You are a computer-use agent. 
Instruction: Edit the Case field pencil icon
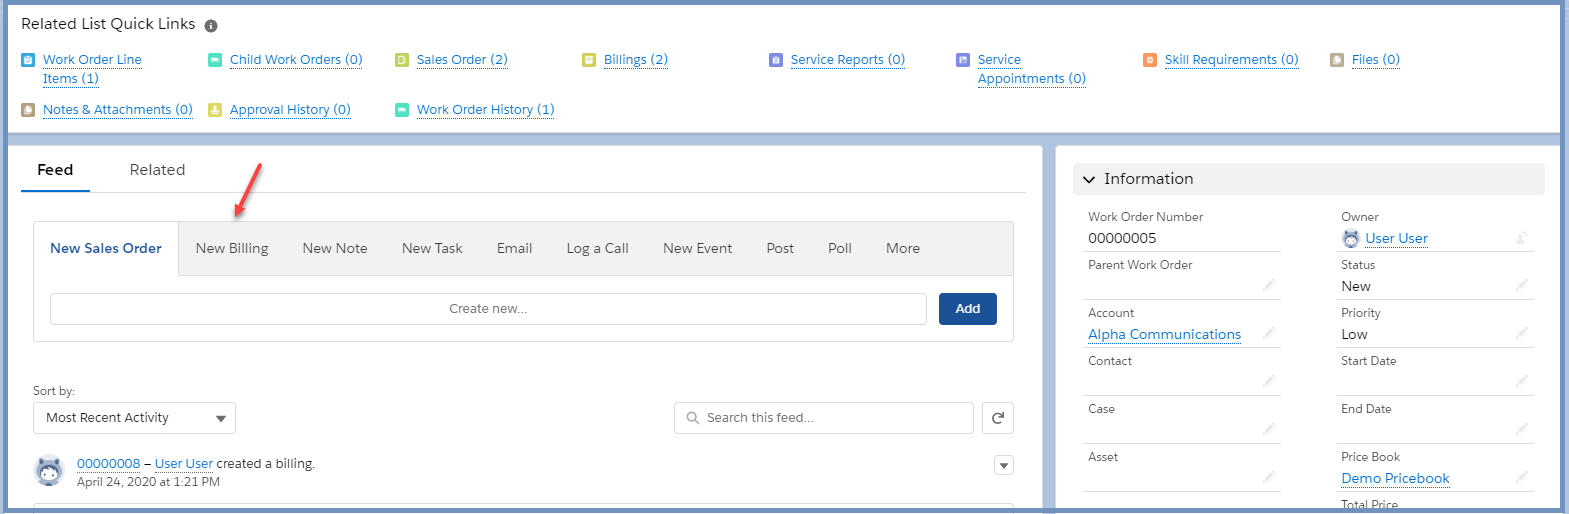[x=1269, y=429]
